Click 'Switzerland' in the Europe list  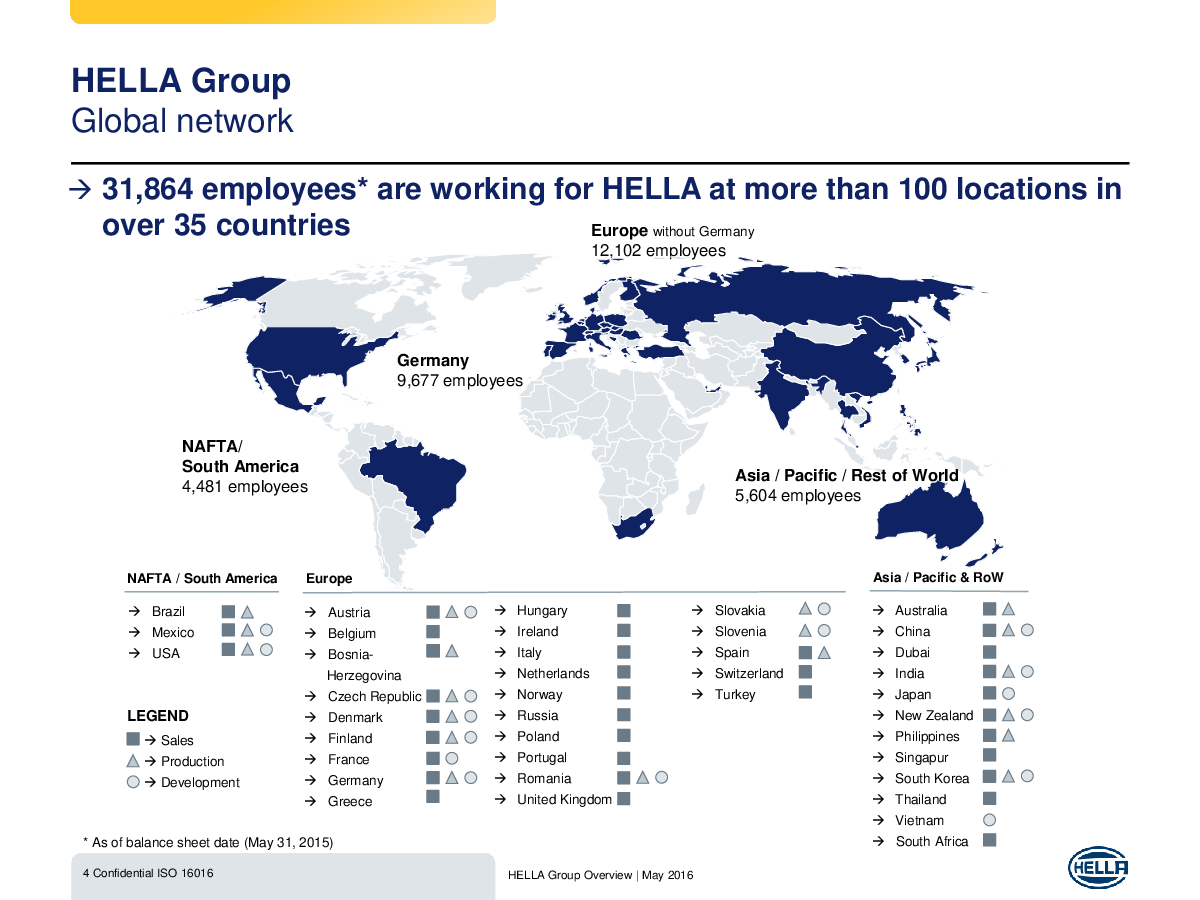pos(749,673)
